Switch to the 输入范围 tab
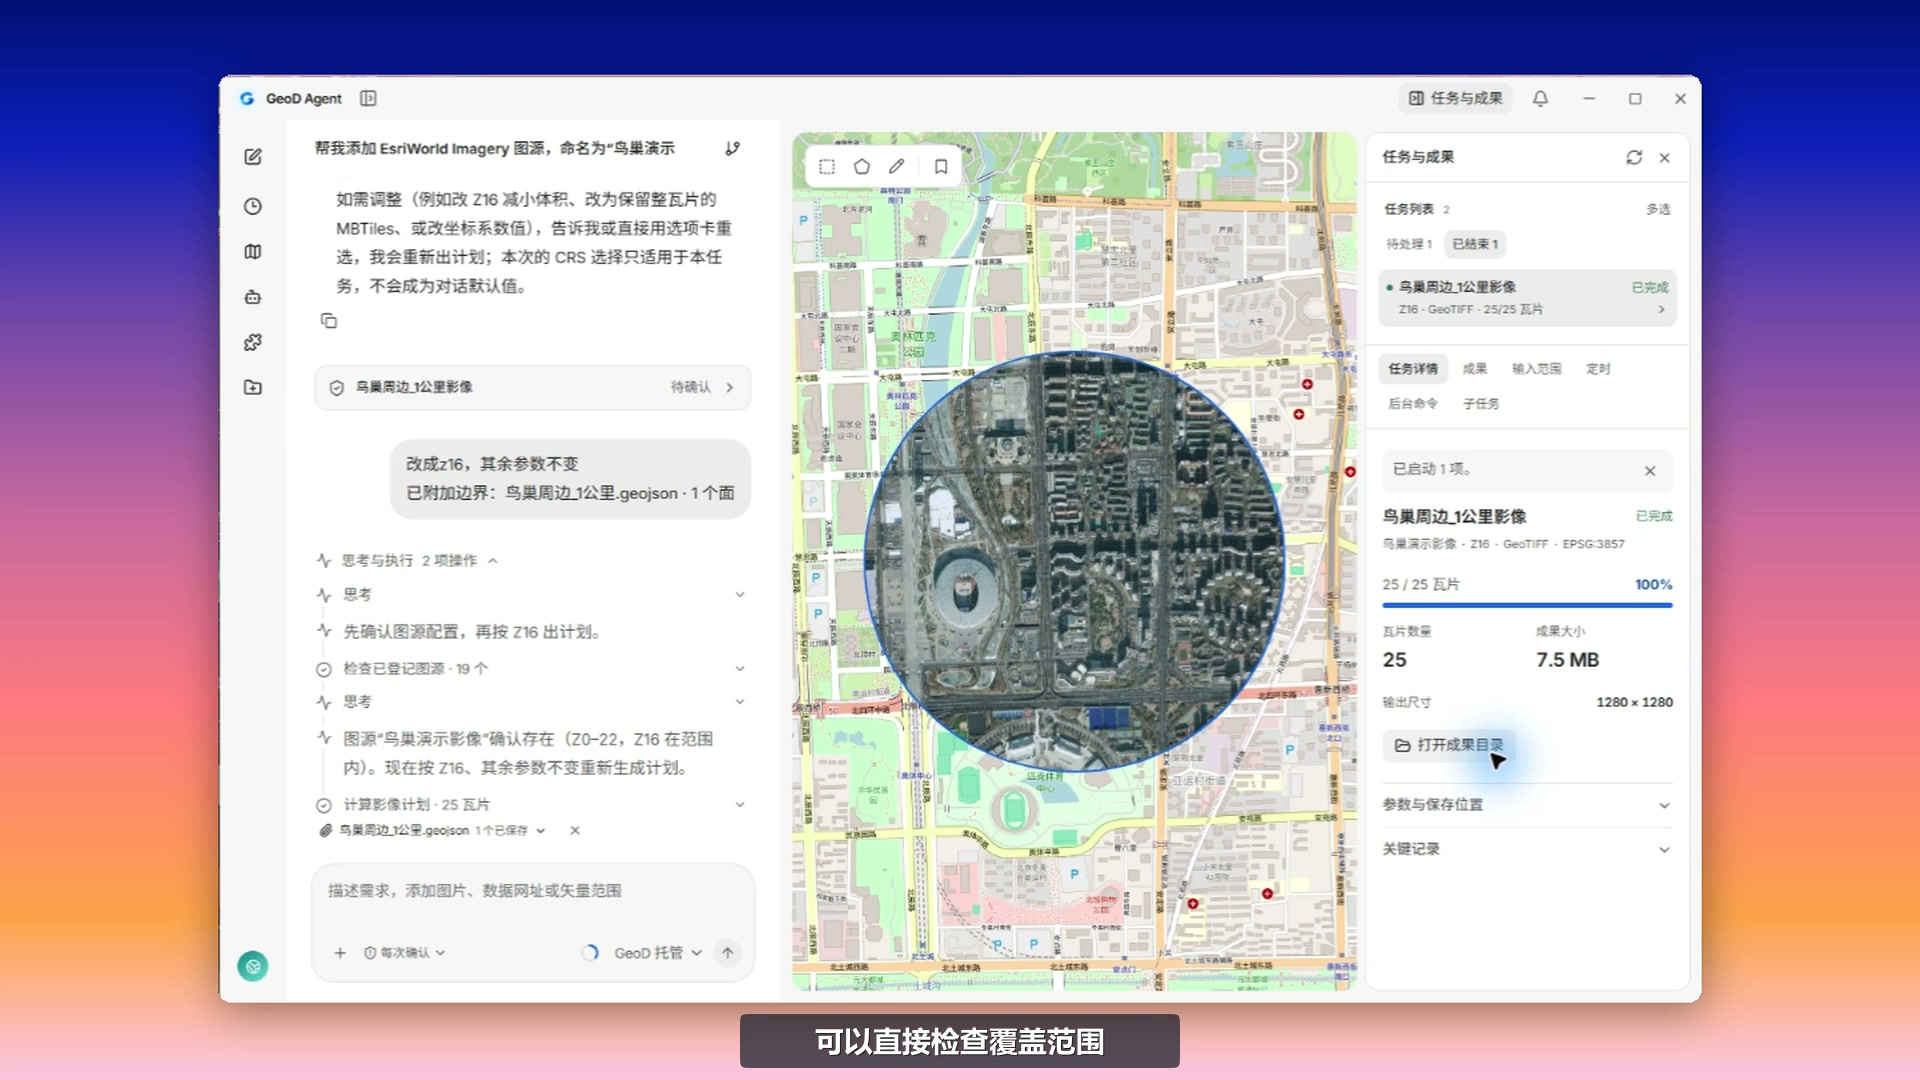1920x1080 pixels. pos(1536,369)
